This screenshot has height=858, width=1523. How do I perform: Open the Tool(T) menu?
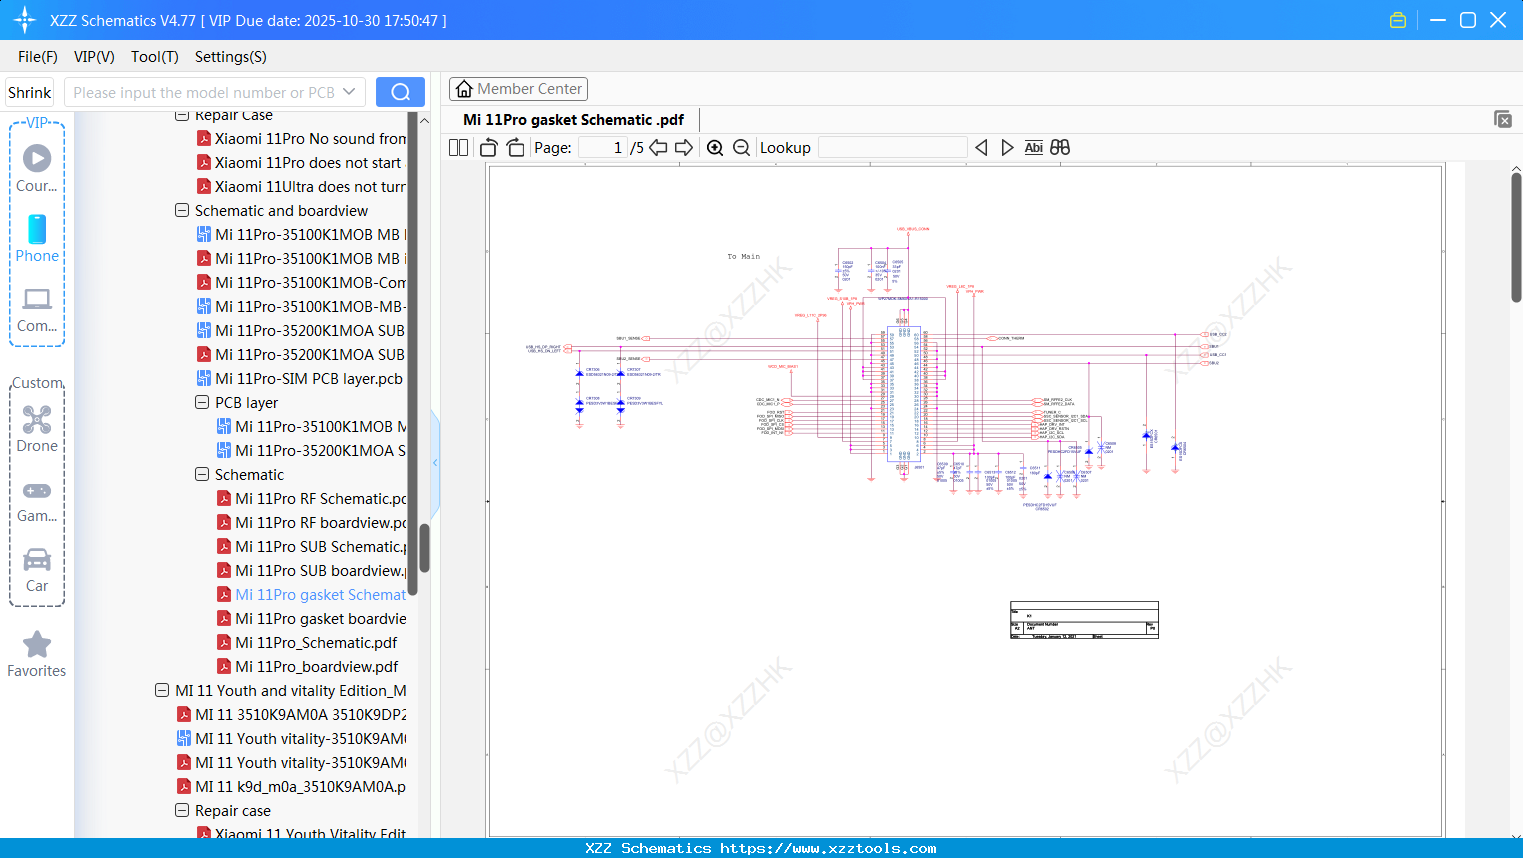click(154, 57)
